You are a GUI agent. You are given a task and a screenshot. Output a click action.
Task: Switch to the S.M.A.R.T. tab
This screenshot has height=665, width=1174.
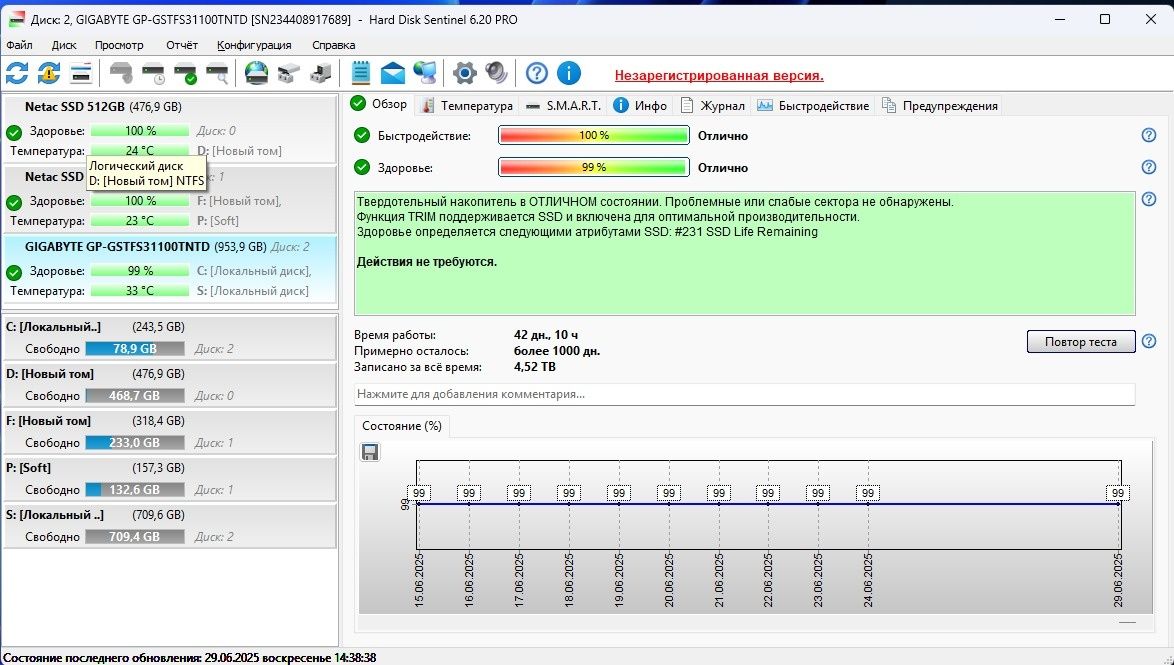coord(564,106)
